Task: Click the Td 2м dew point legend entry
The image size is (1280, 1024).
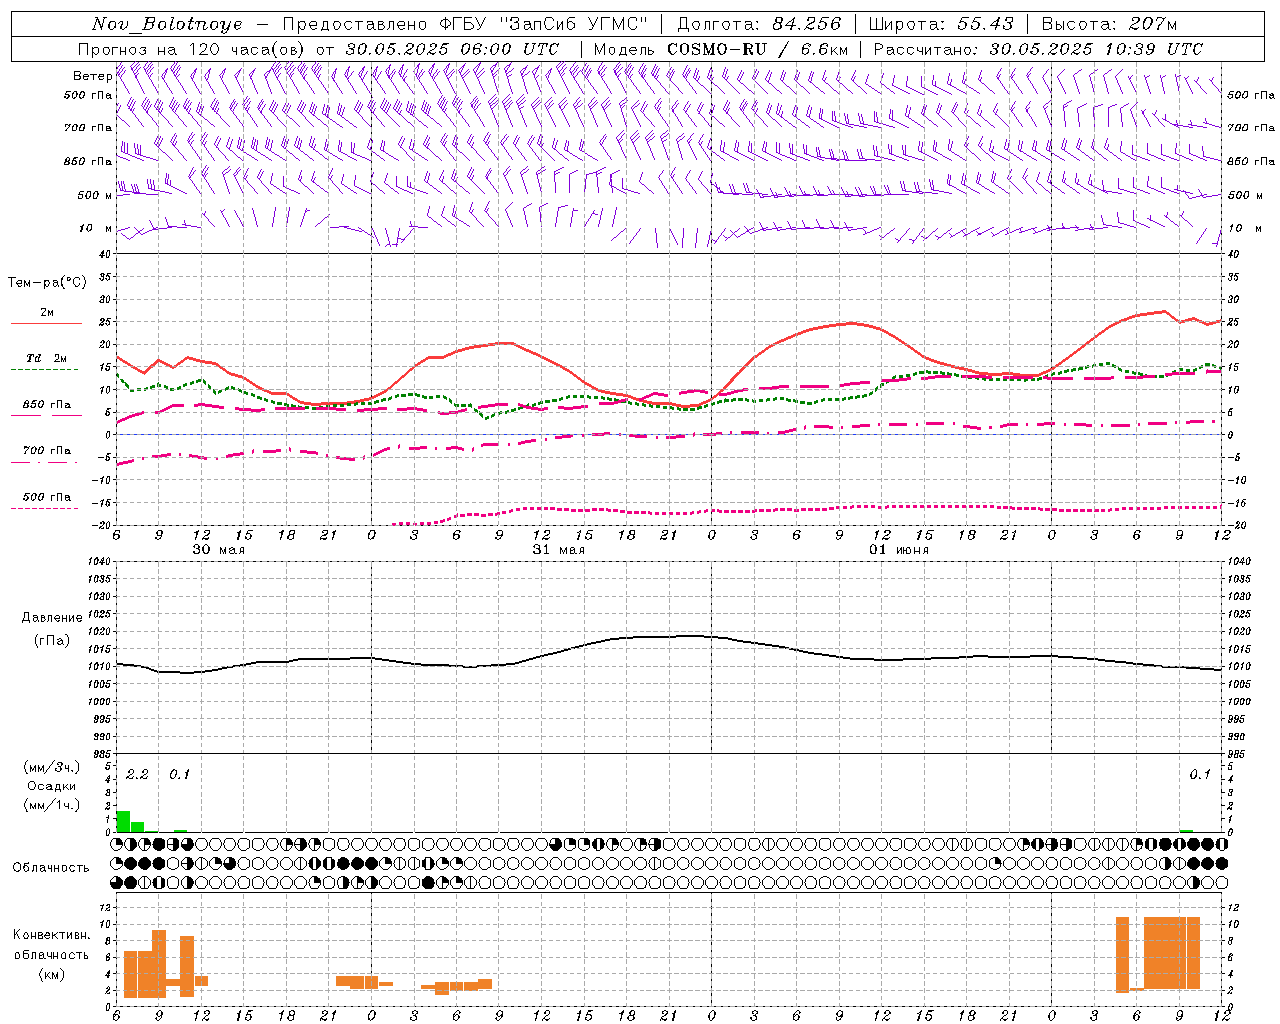Action: coord(47,358)
